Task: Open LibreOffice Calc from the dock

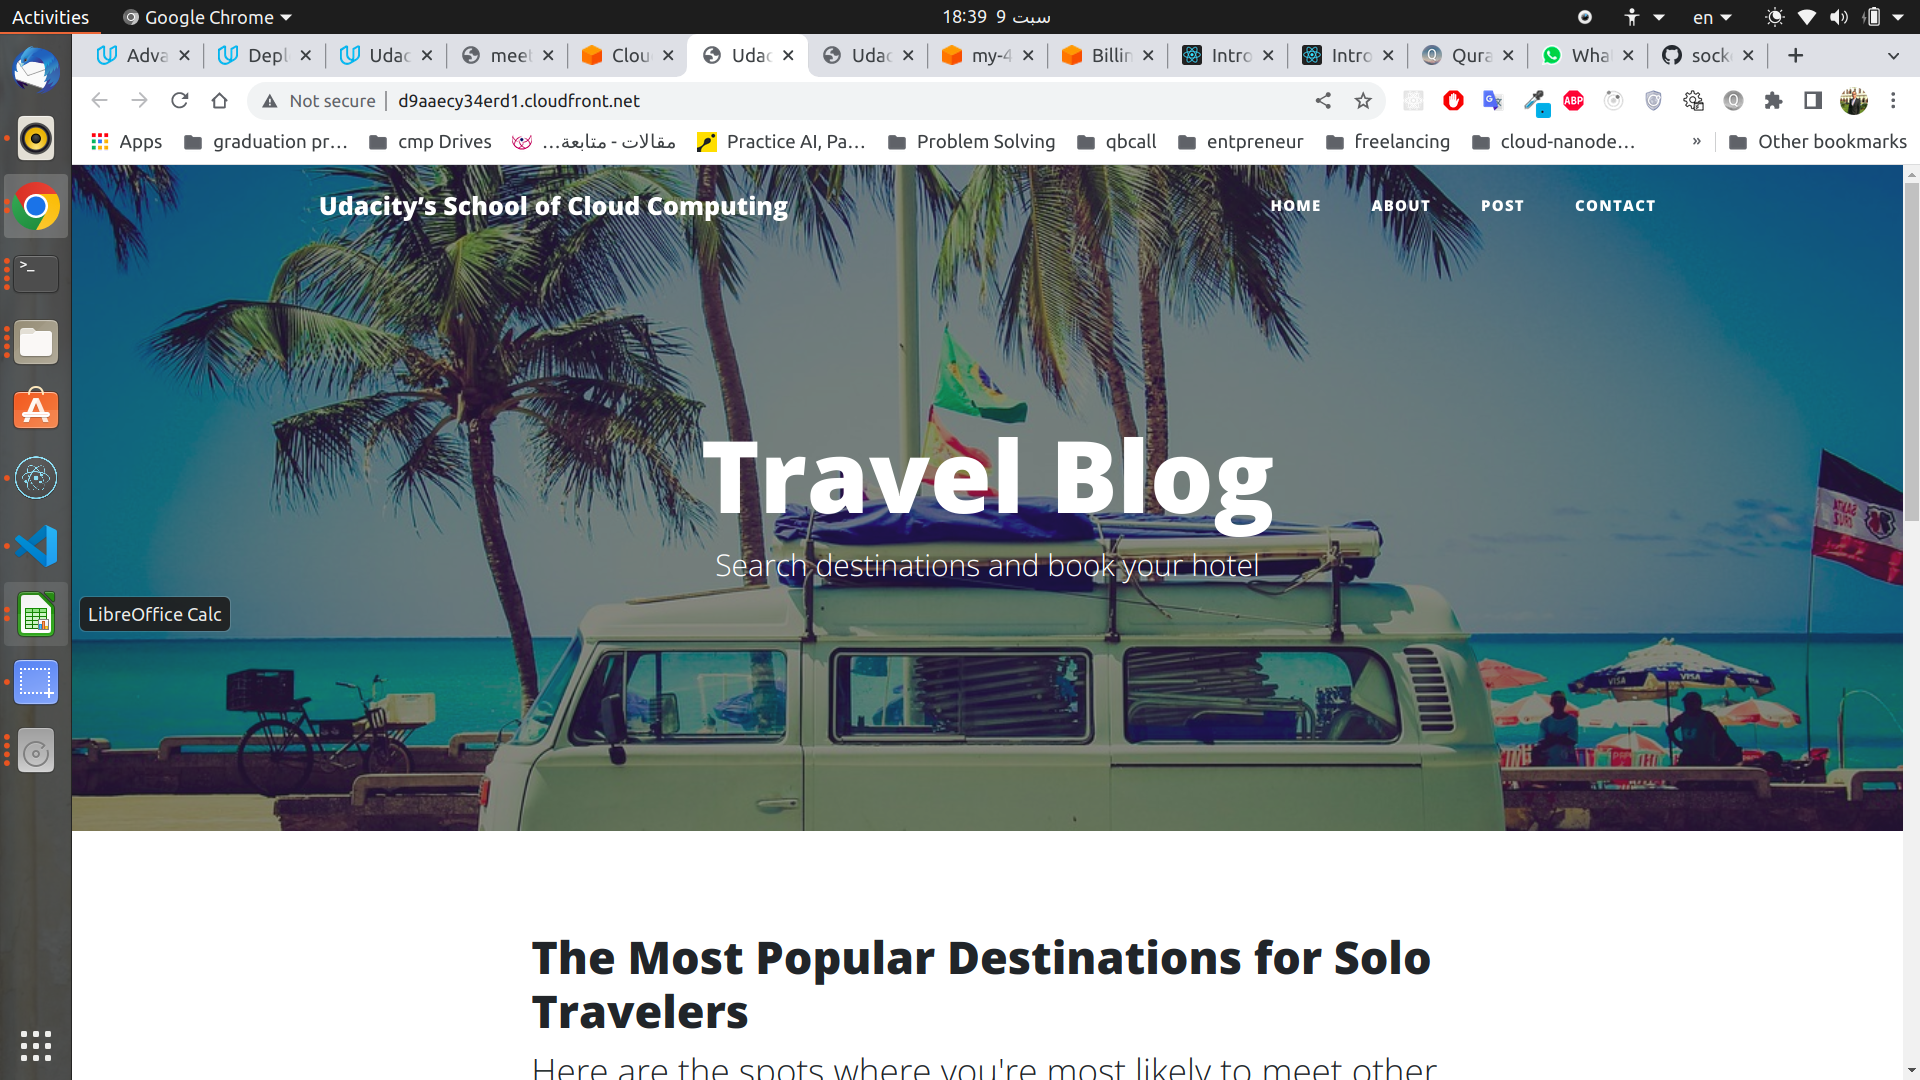Action: 36,614
